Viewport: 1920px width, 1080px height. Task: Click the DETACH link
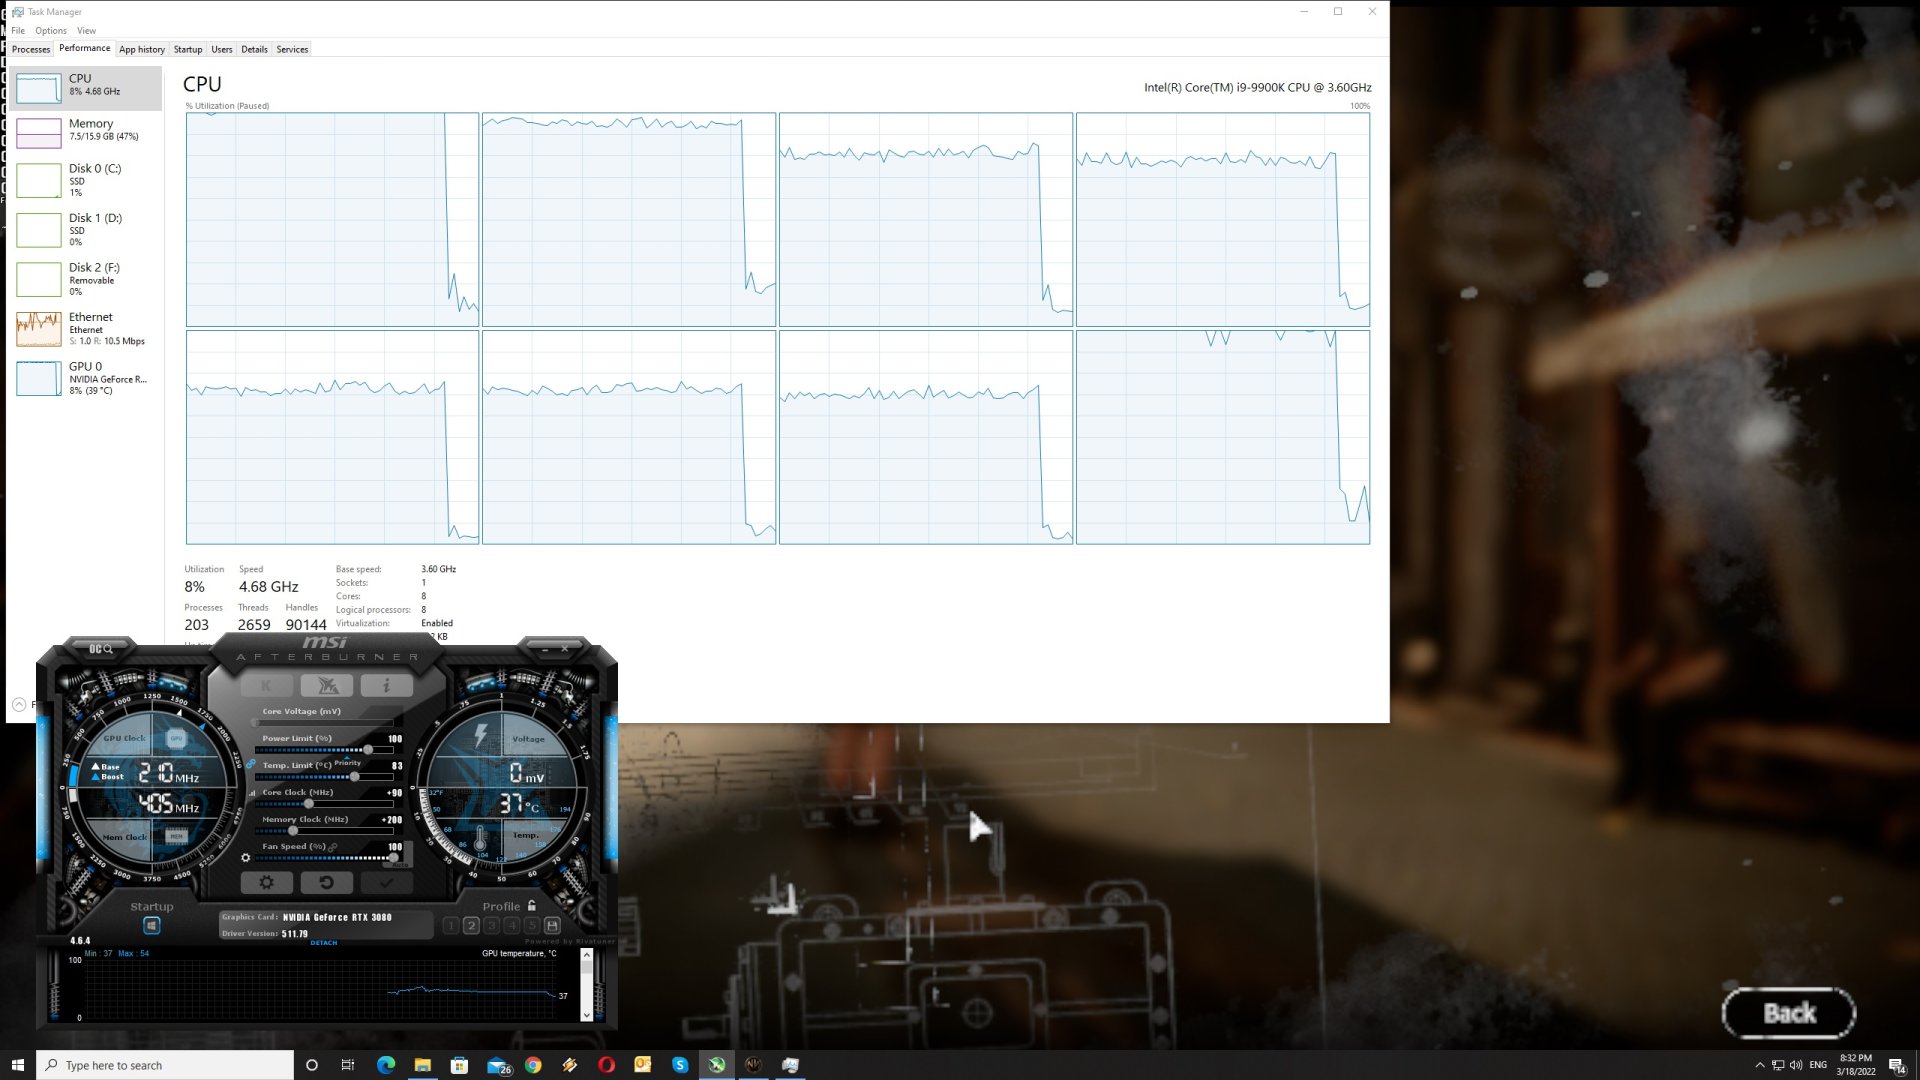(324, 943)
